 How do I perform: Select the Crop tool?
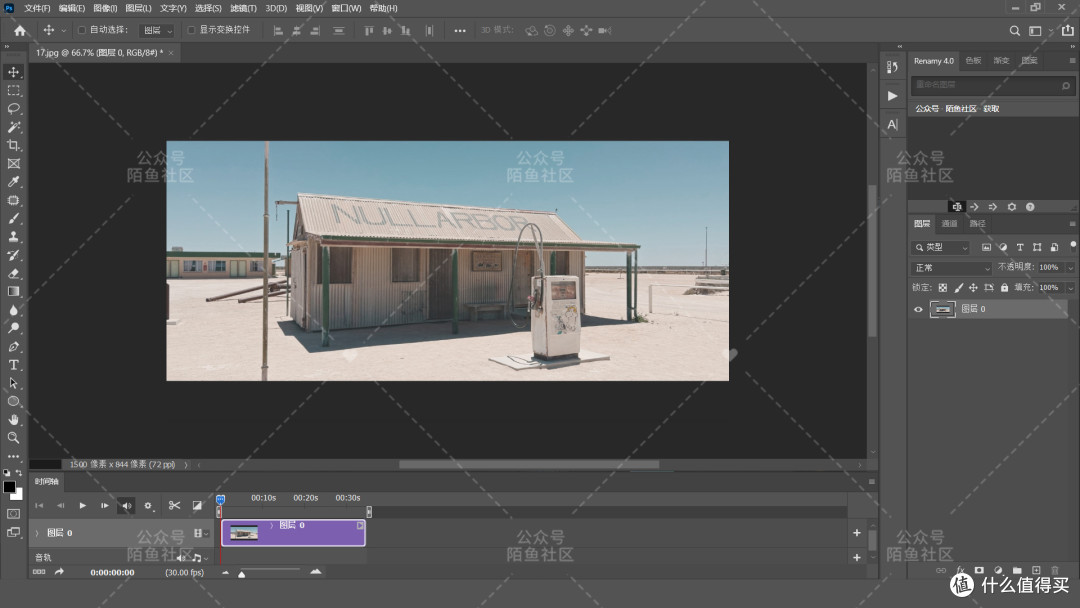pyautogui.click(x=13, y=145)
